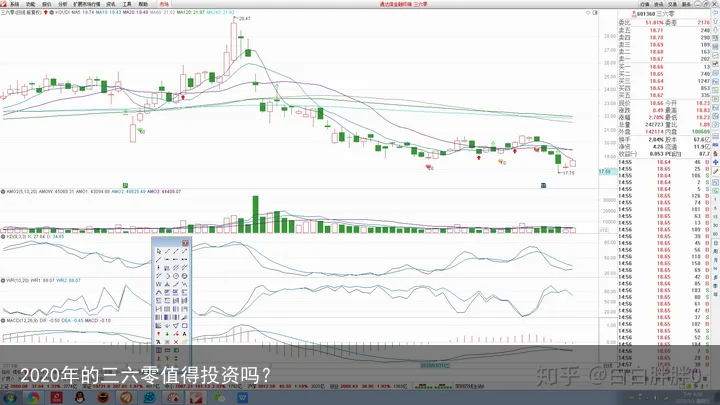Open the 分析 menu
720x405 pixels.
(x=63, y=4)
